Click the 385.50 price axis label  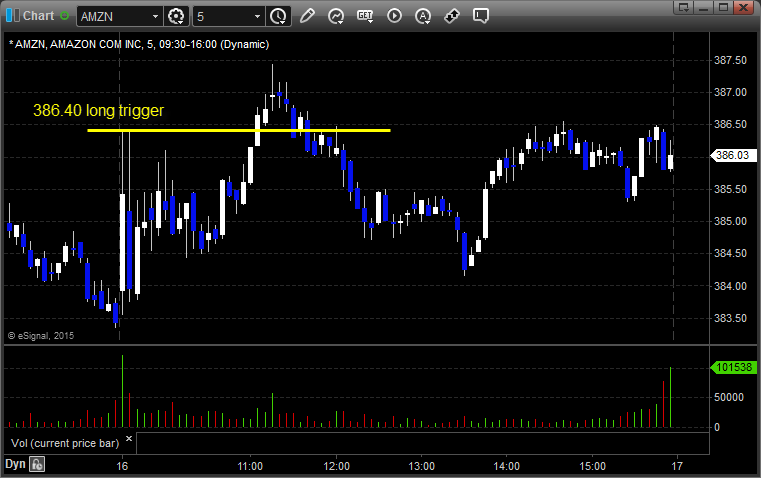pyautogui.click(x=730, y=189)
